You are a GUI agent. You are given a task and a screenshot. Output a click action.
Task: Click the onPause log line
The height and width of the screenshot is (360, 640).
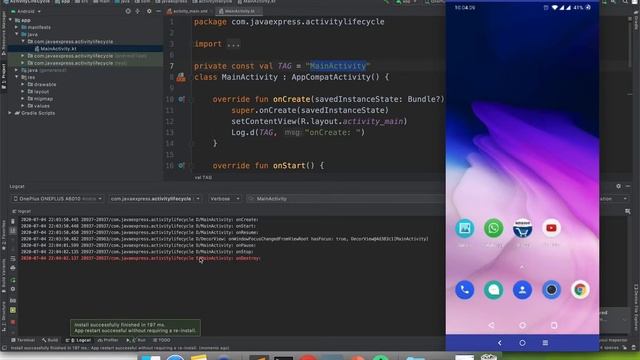click(138, 245)
